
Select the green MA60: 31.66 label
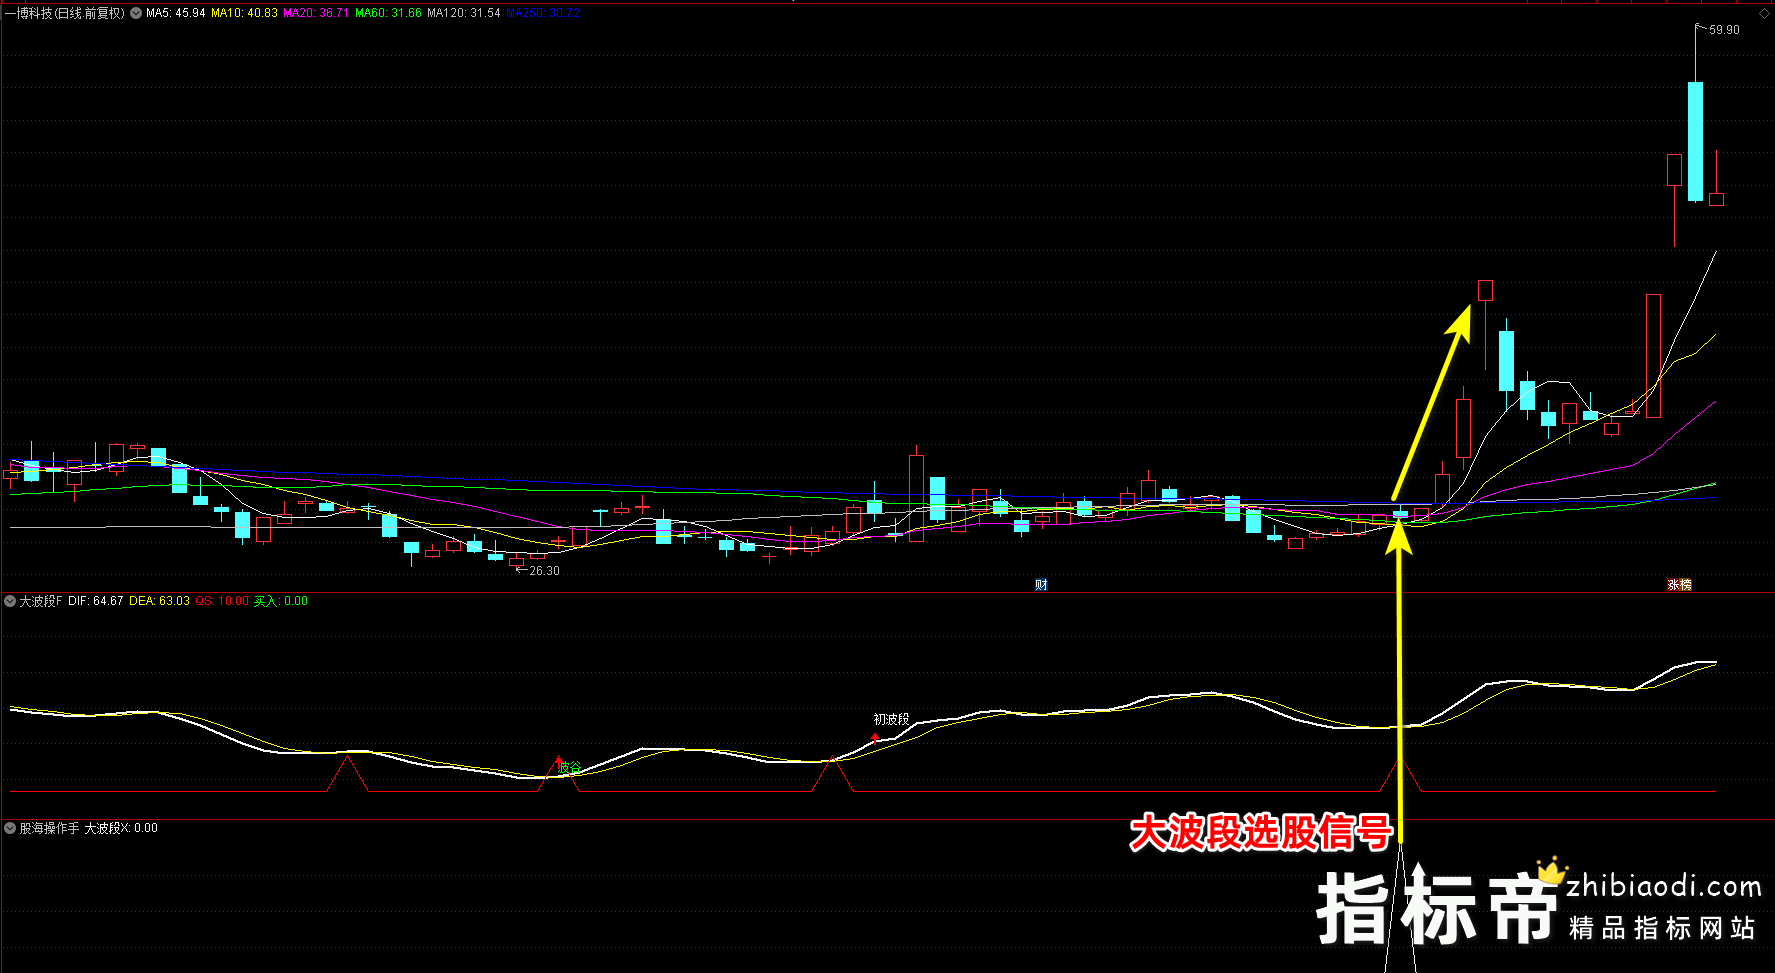click(388, 13)
